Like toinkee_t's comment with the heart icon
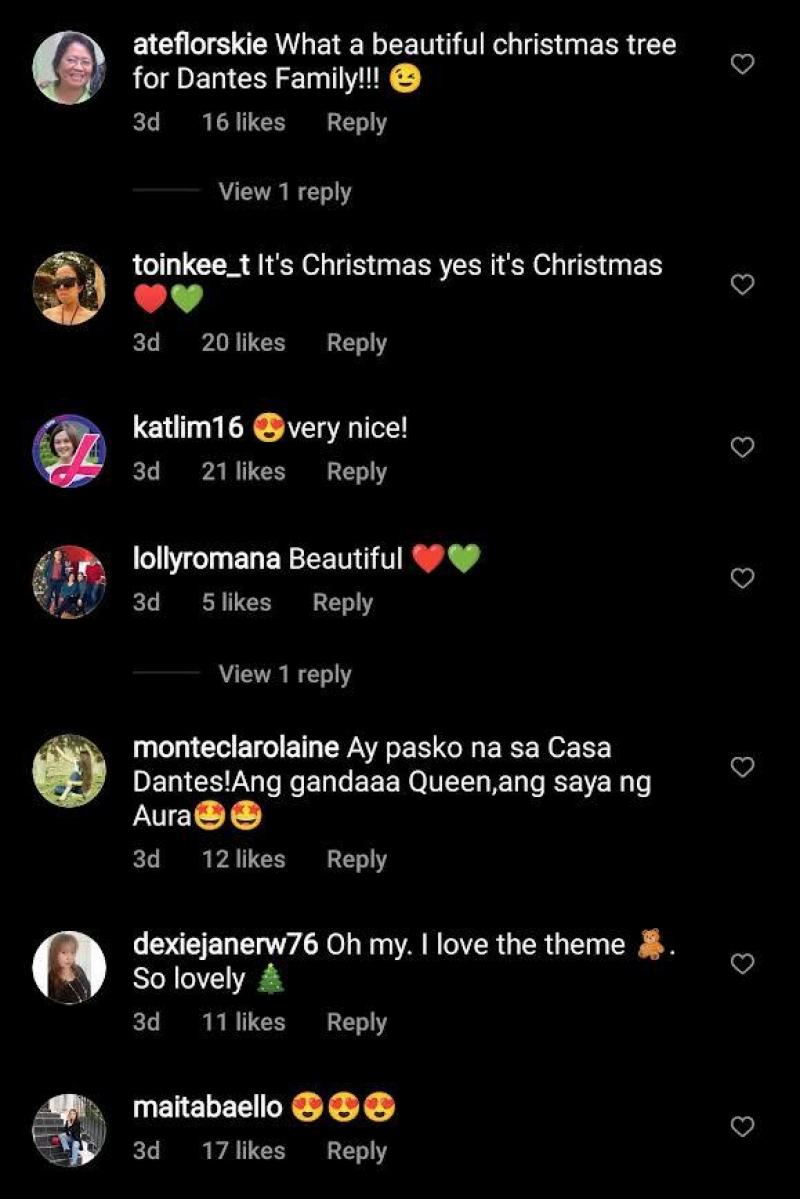The width and height of the screenshot is (800, 1199). 742,283
